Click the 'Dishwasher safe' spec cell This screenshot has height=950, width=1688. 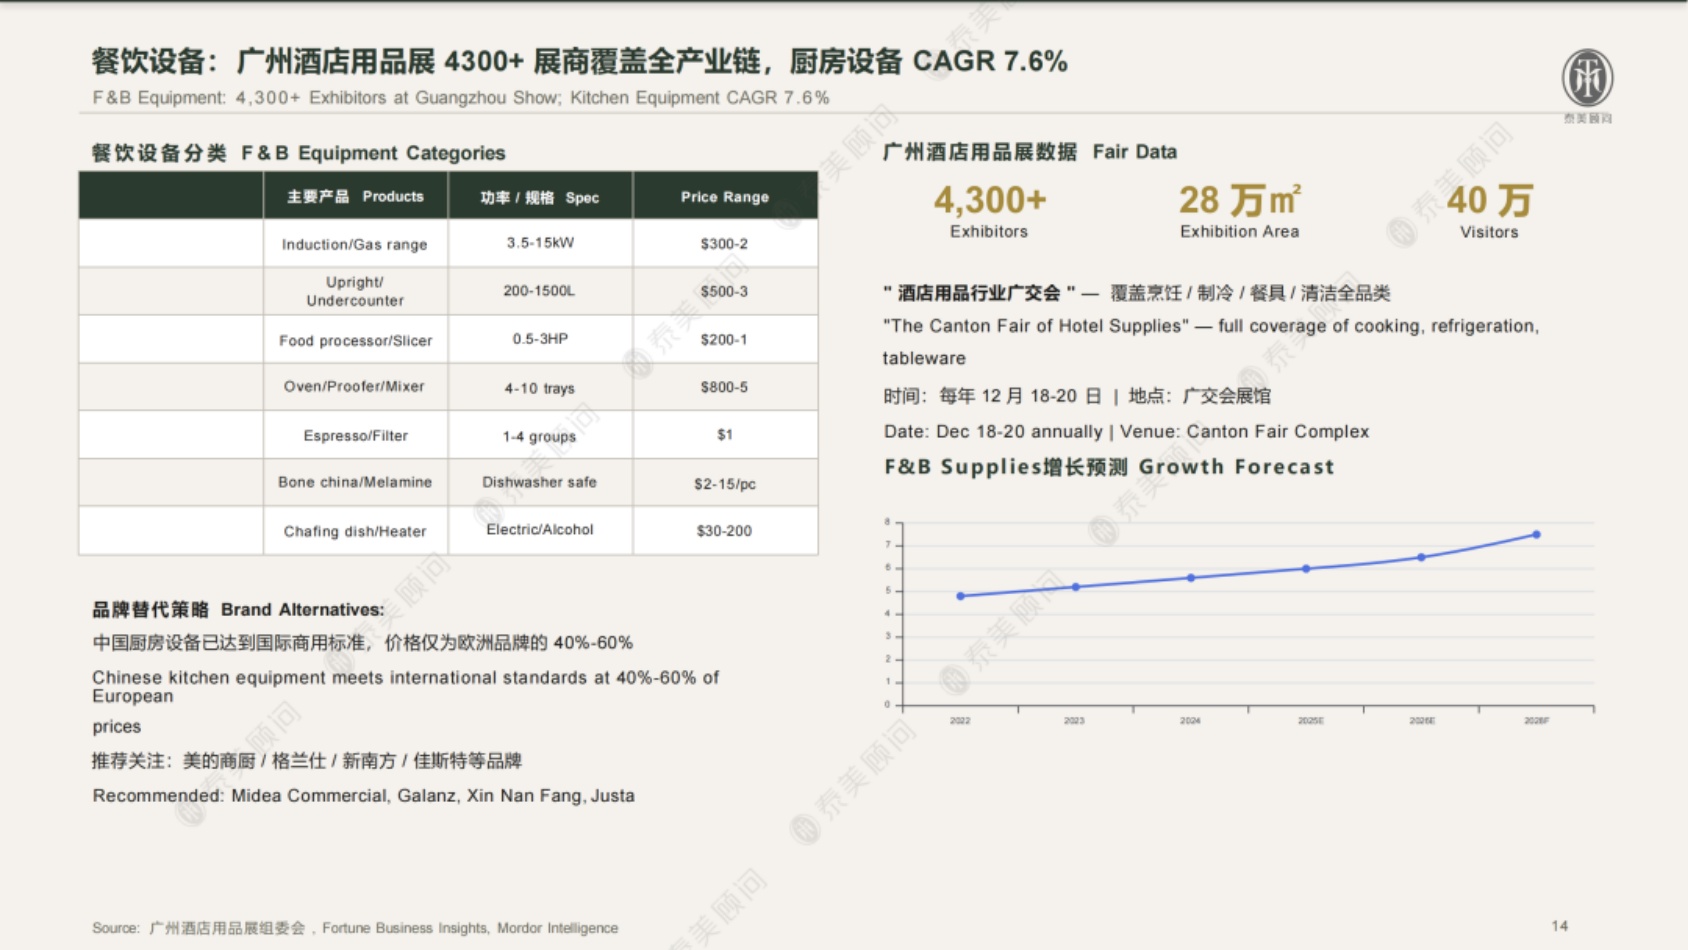(x=540, y=482)
